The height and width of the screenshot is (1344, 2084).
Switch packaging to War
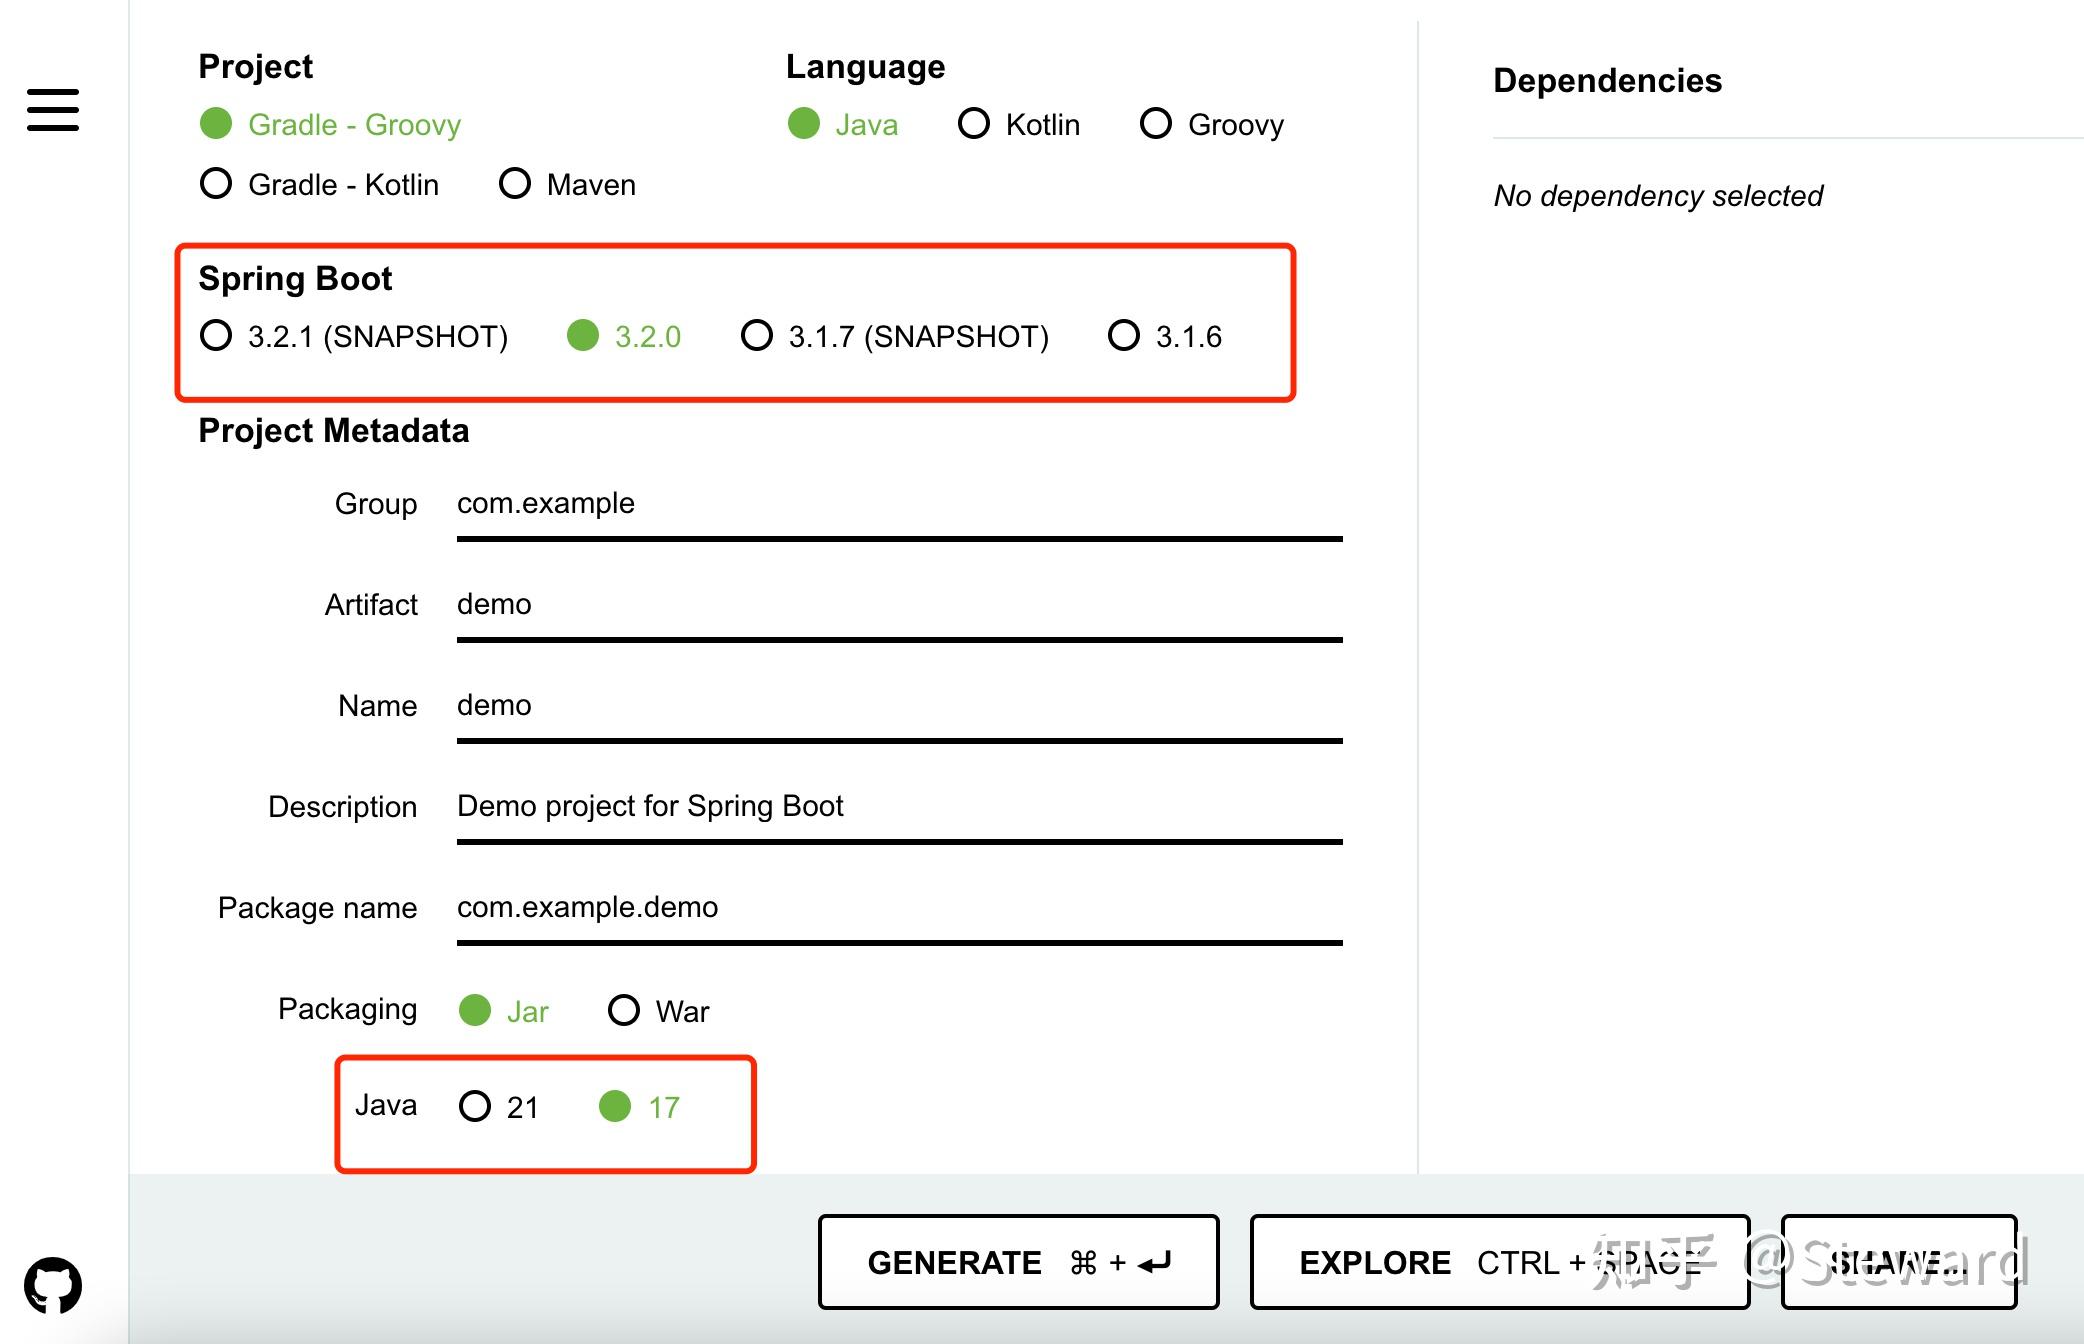click(624, 1010)
